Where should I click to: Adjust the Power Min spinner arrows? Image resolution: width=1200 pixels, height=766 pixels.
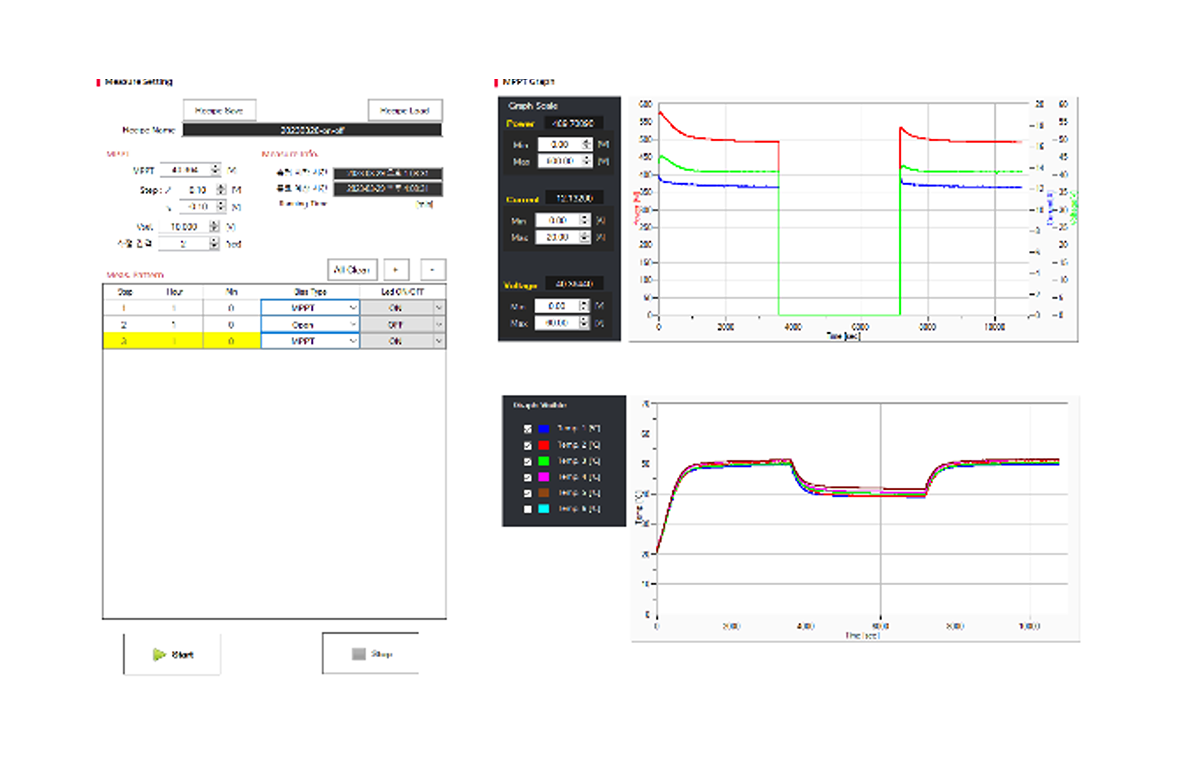pyautogui.click(x=586, y=144)
